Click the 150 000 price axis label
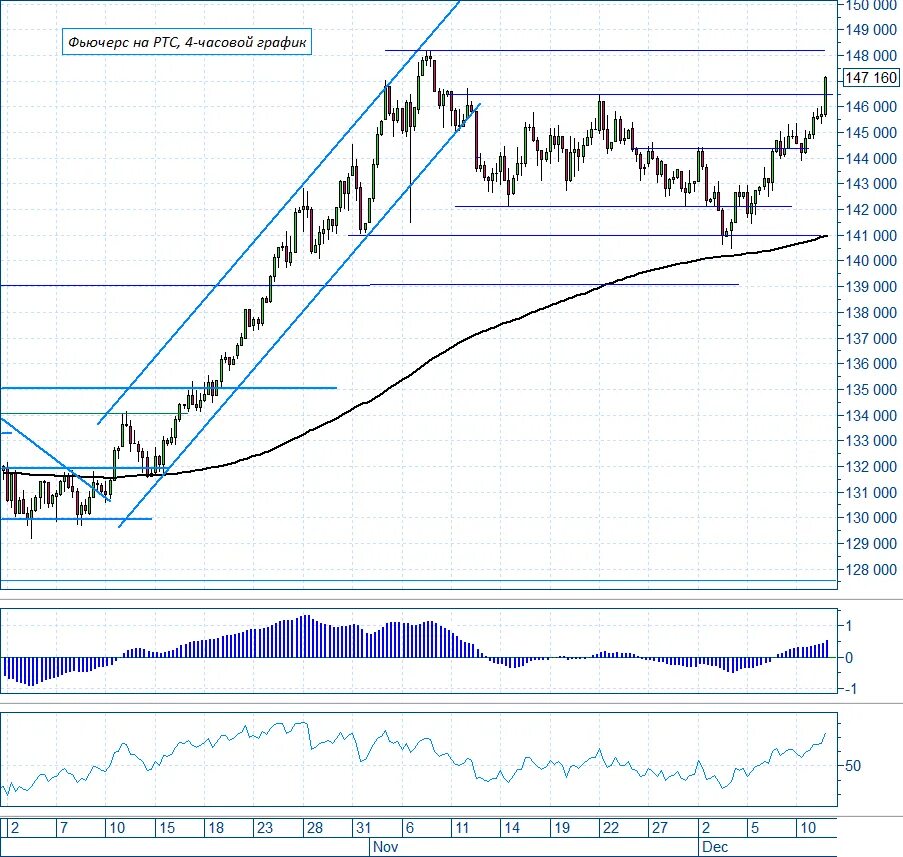 point(871,5)
